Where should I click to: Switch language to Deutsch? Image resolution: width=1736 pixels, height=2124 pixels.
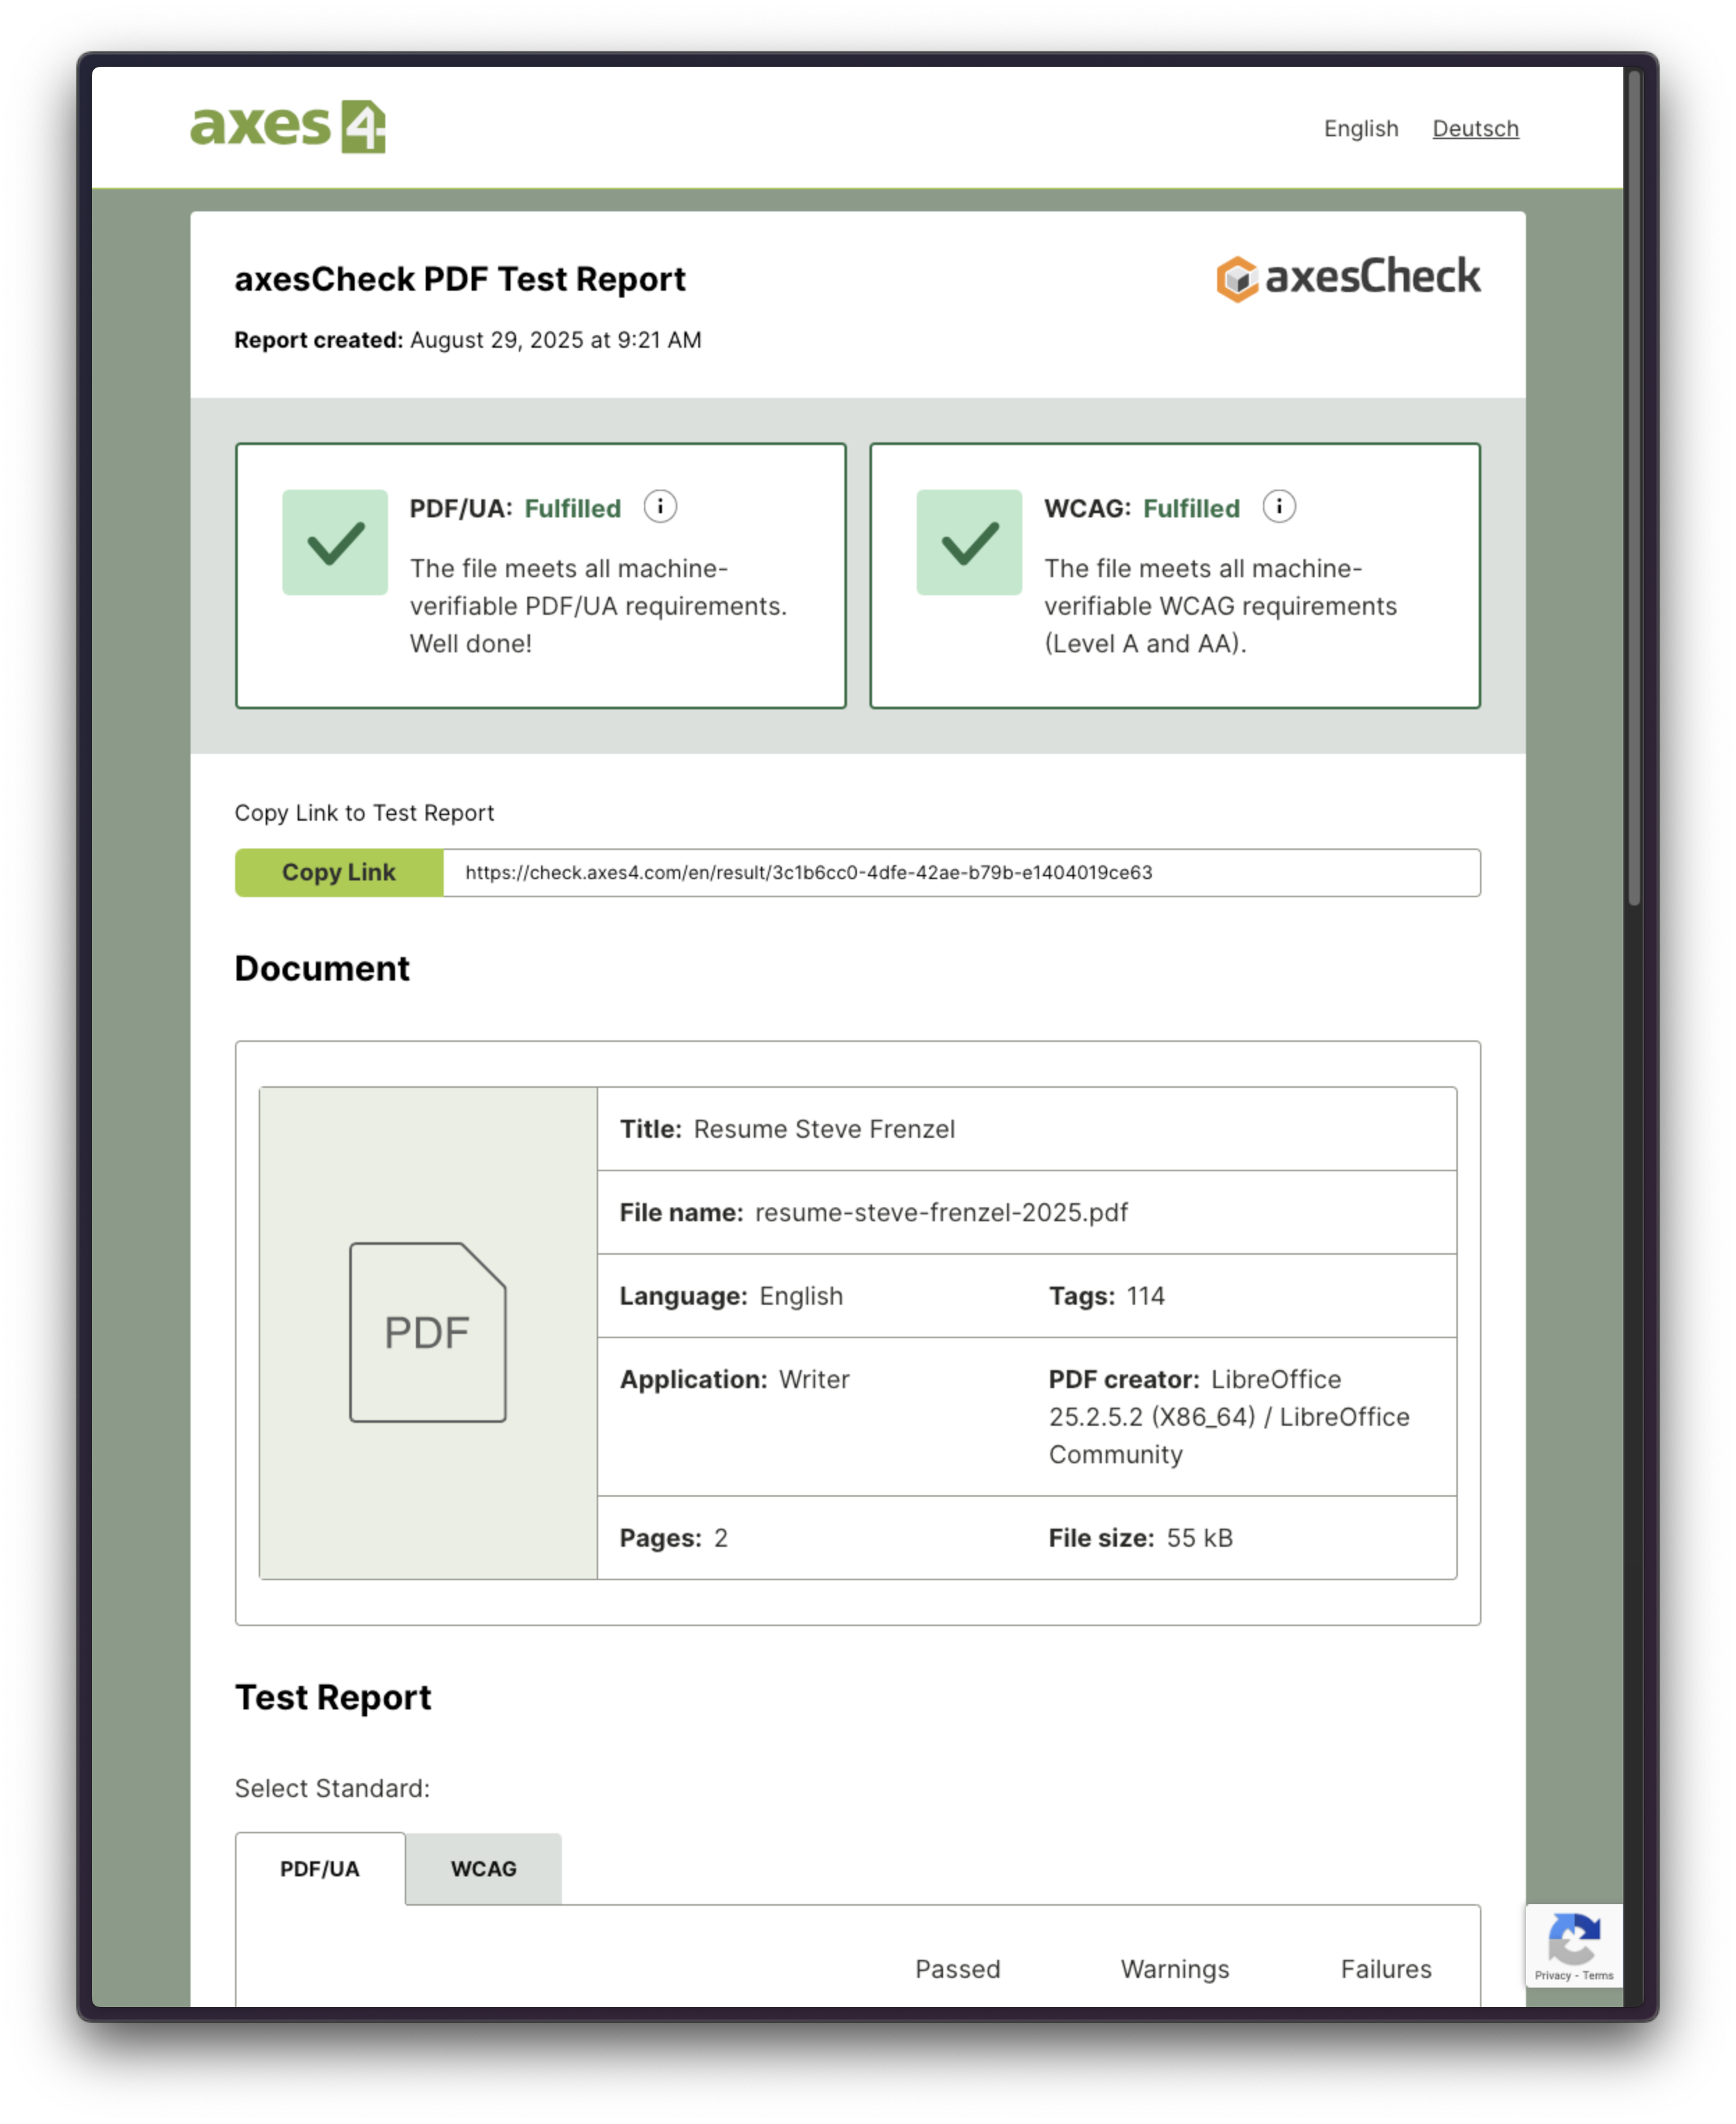(1475, 129)
